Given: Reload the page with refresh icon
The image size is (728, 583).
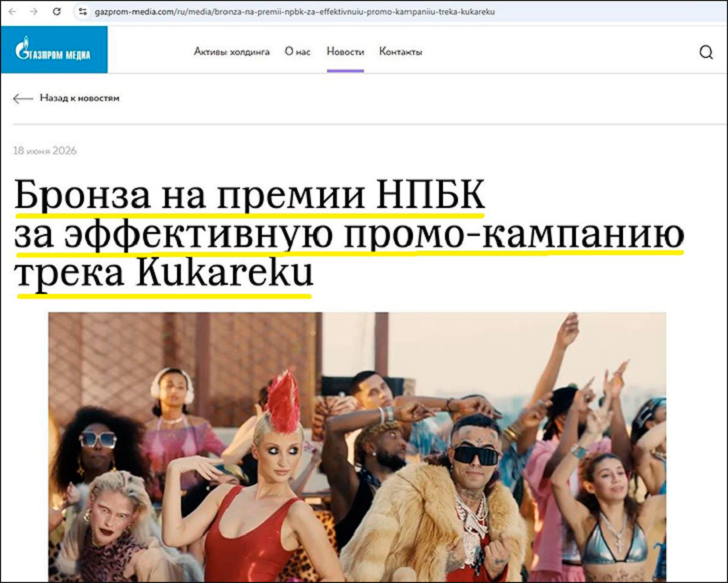Looking at the screenshot, I should pyautogui.click(x=57, y=12).
